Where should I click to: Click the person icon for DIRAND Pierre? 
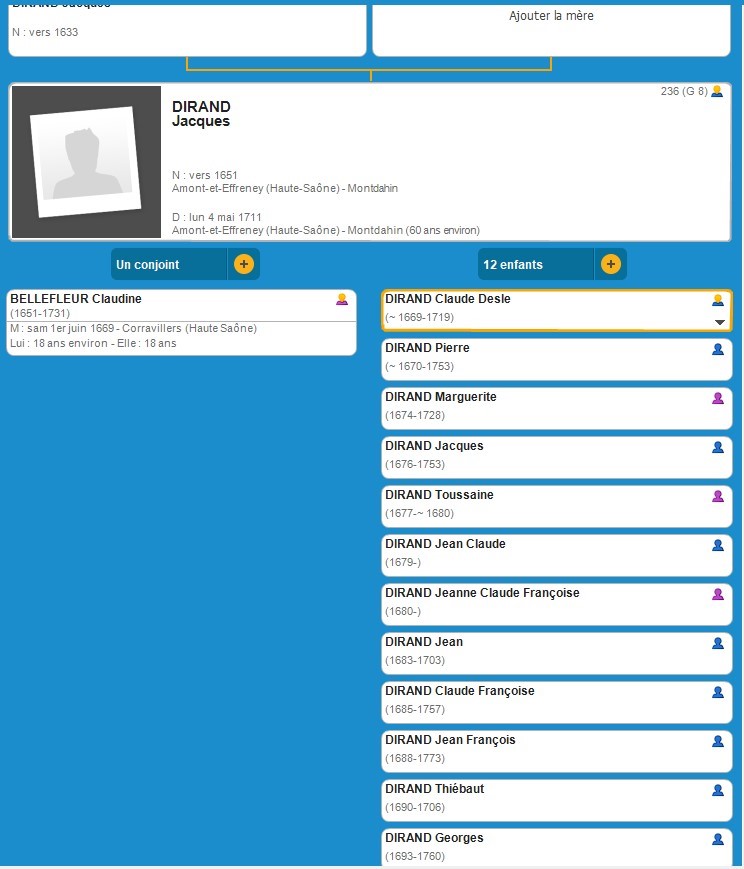click(717, 349)
